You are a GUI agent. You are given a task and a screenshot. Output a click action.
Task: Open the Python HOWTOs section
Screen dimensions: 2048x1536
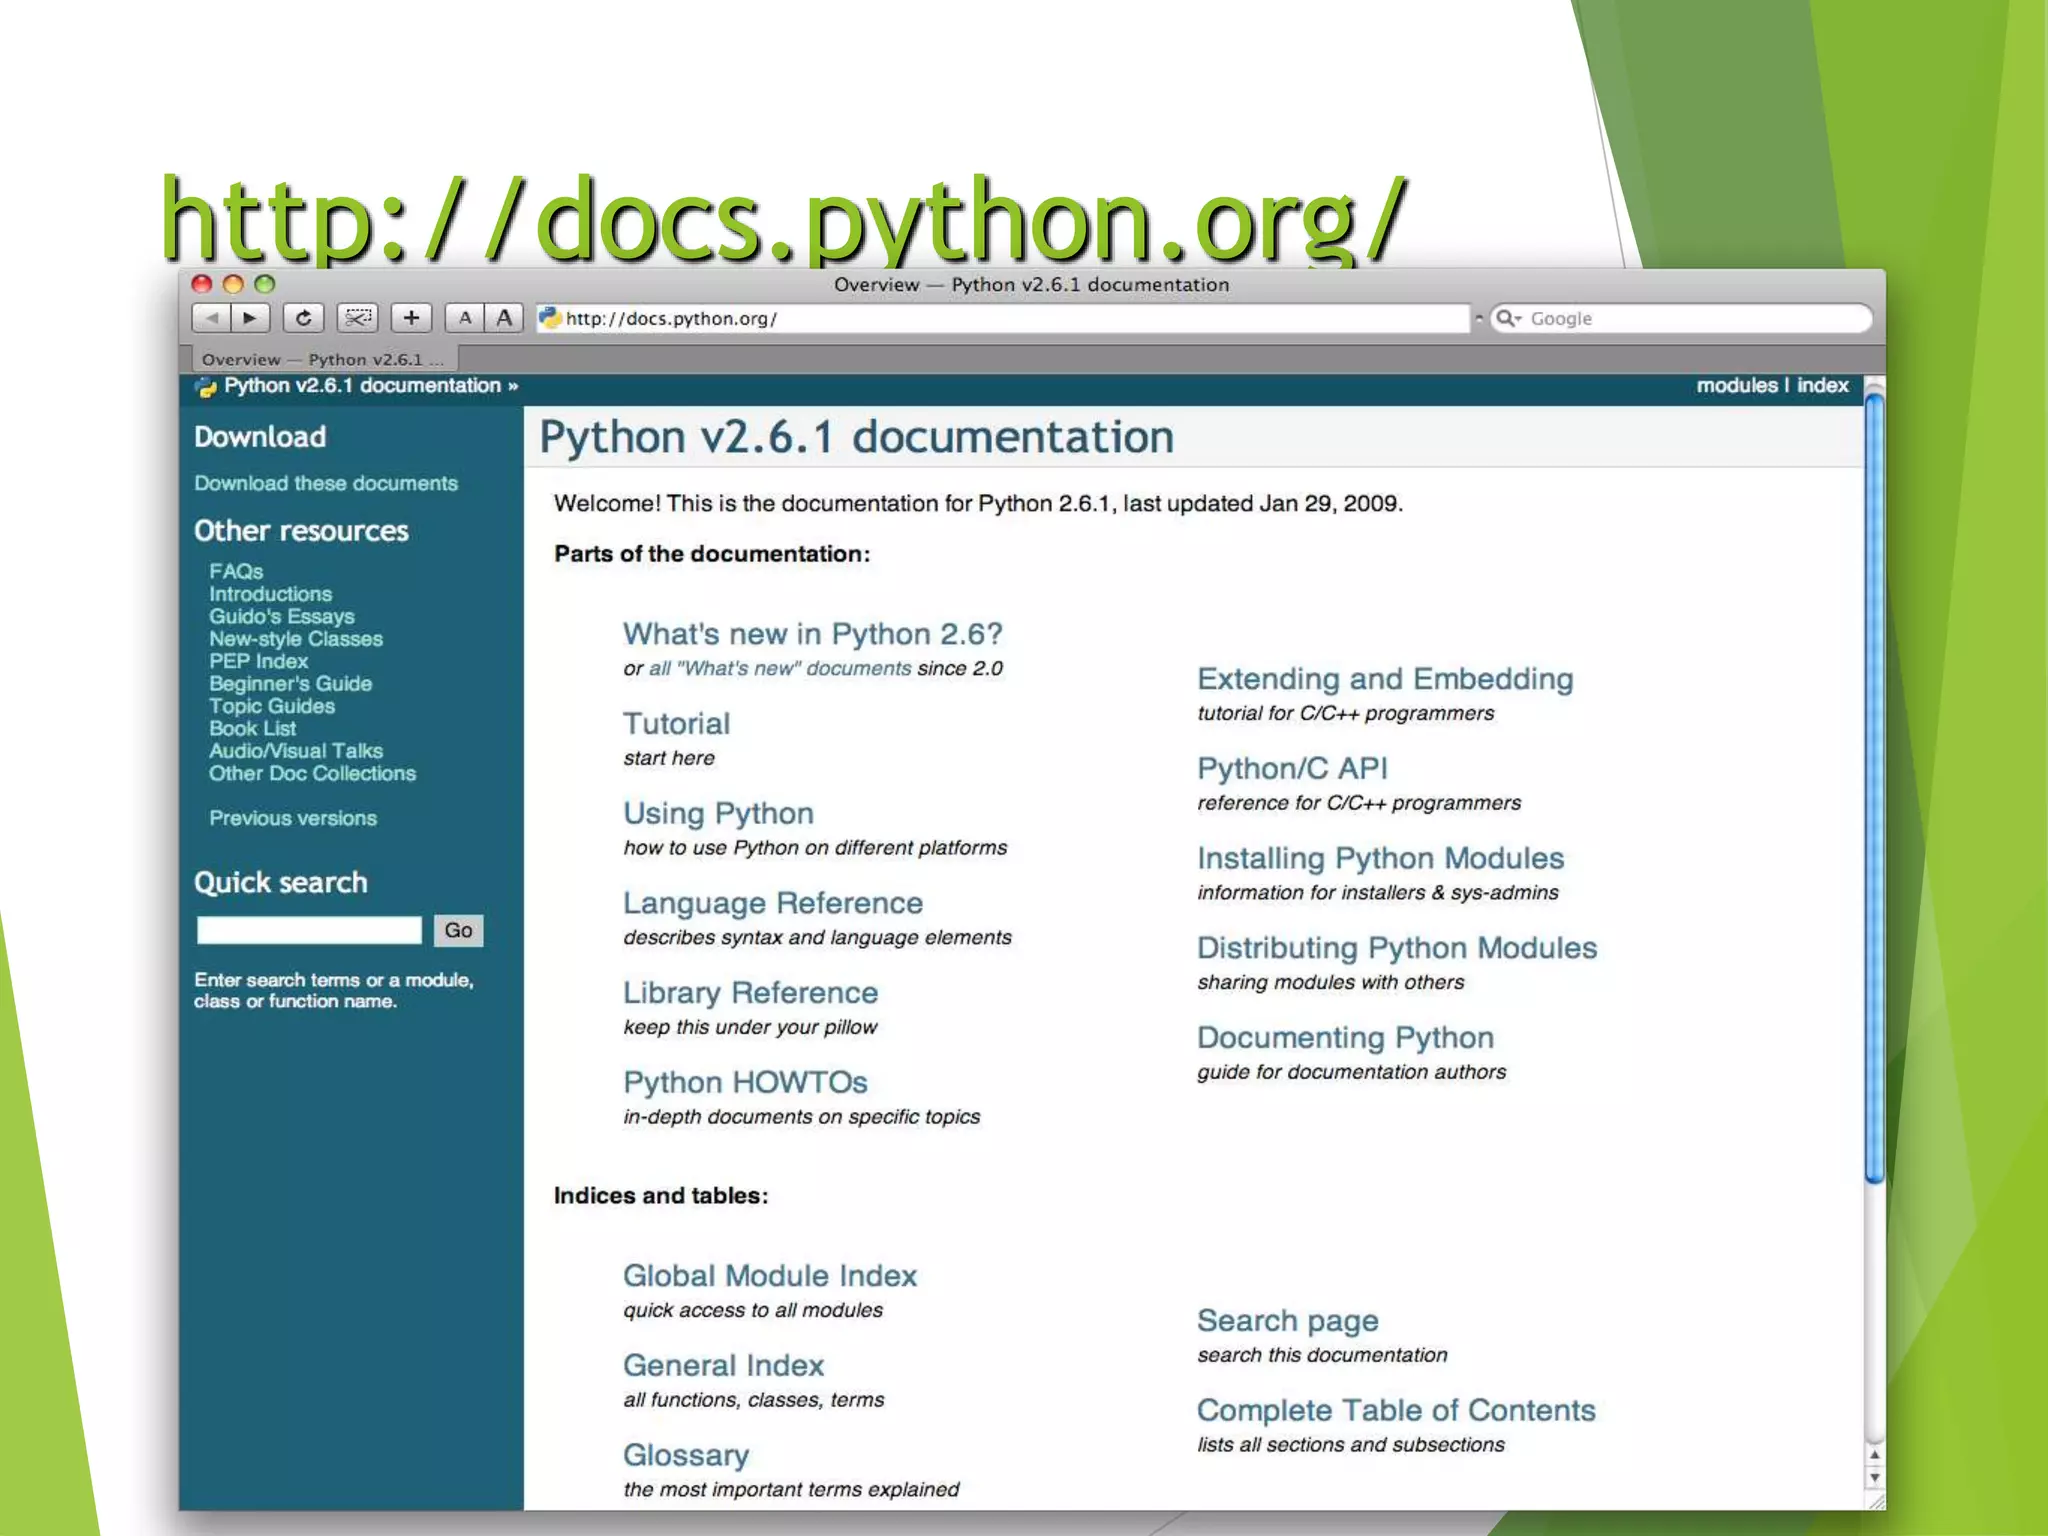pos(745,1082)
